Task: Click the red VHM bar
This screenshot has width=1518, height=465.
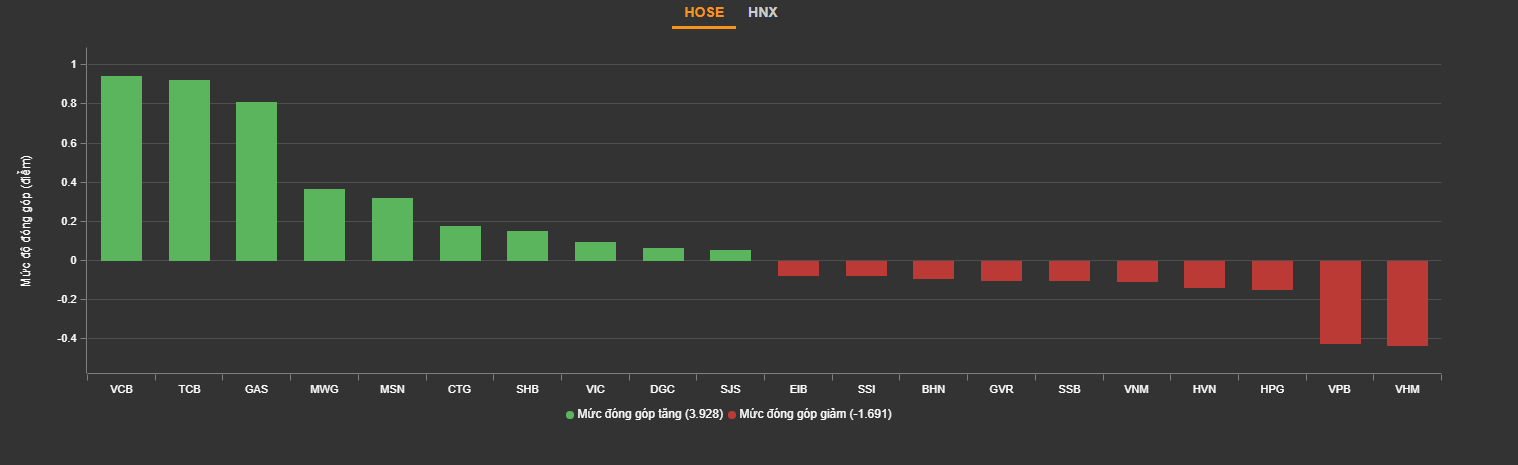Action: 1407,303
